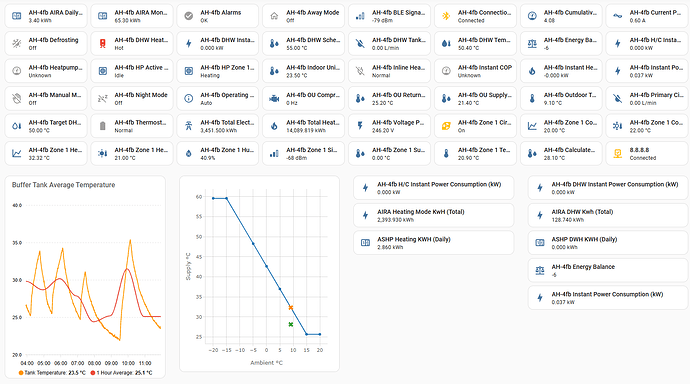The width and height of the screenshot is (690, 384).
Task: Click the Zone 1 Supply card showing 0.00 °C
Action: pyautogui.click(x=389, y=153)
